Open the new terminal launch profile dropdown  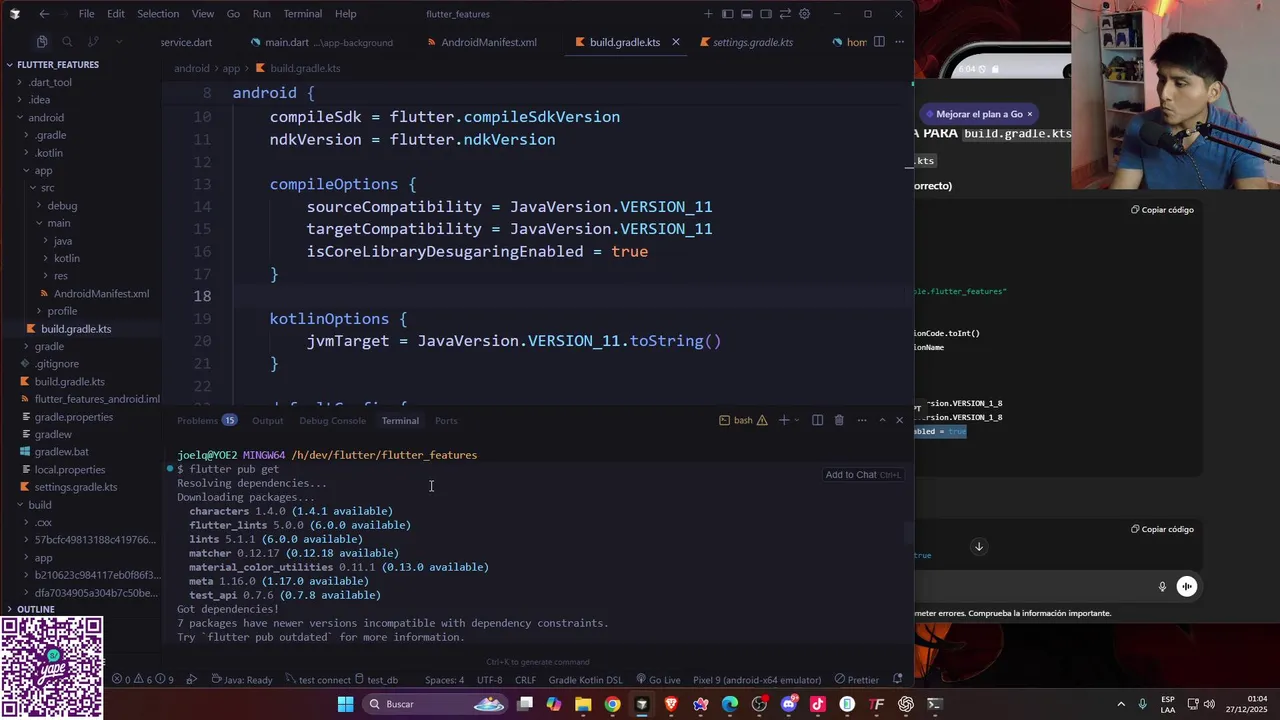tap(797, 421)
